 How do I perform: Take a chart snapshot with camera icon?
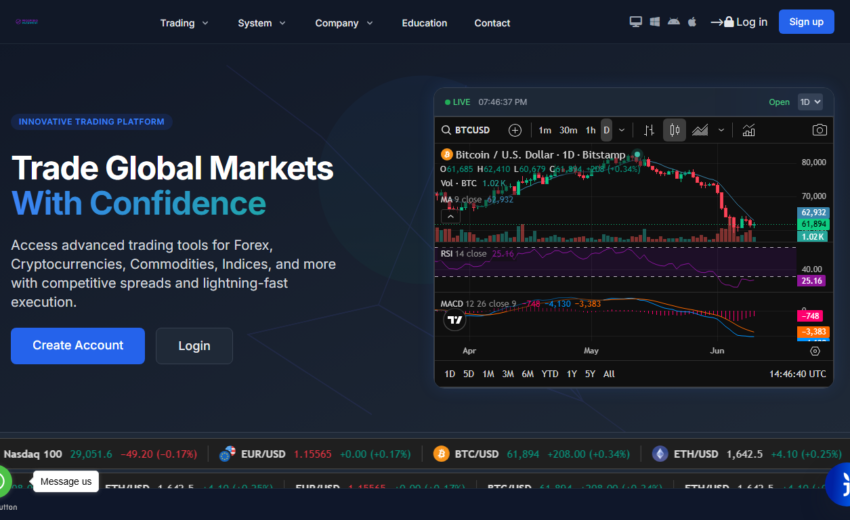[819, 130]
